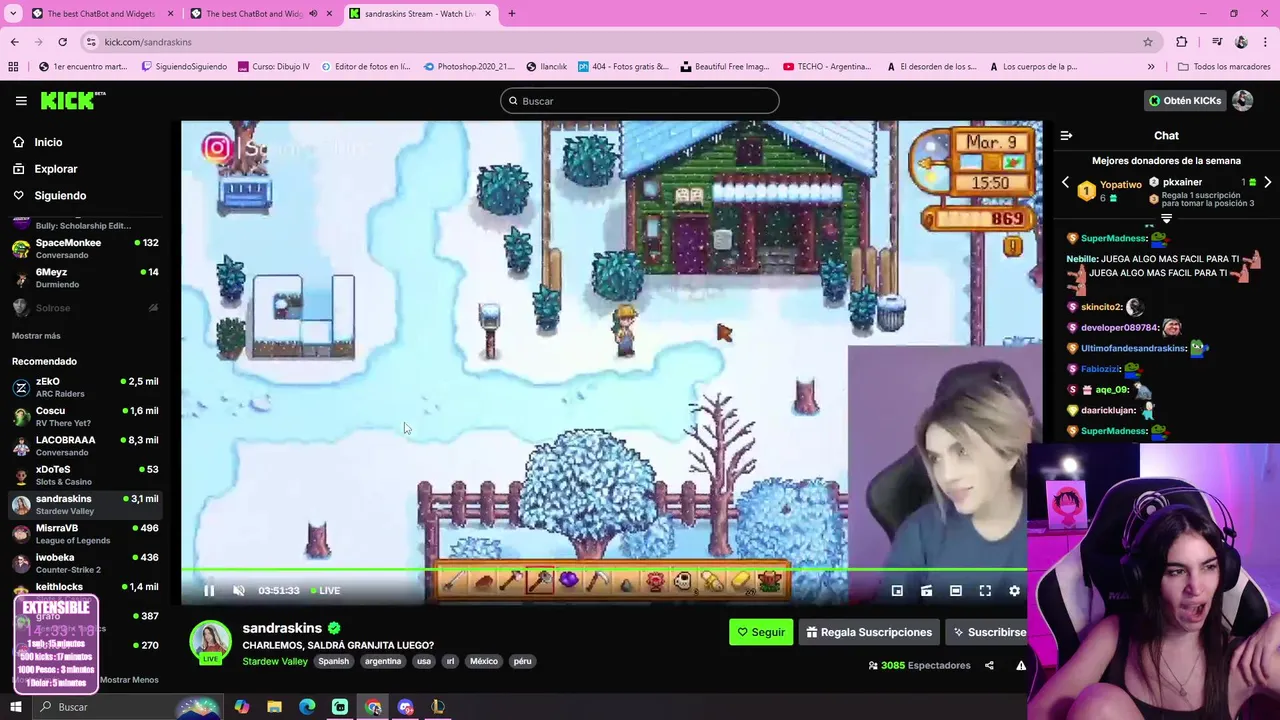Viewport: 1280px width, 720px height.
Task: Click the clip creation icon in player
Action: coord(926,591)
